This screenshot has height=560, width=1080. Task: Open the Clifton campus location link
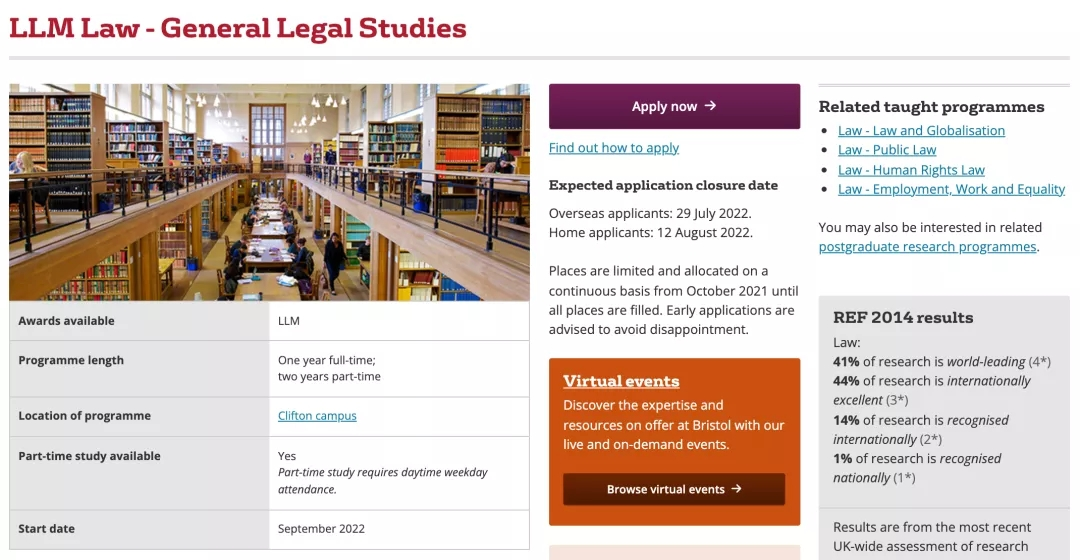pos(317,416)
